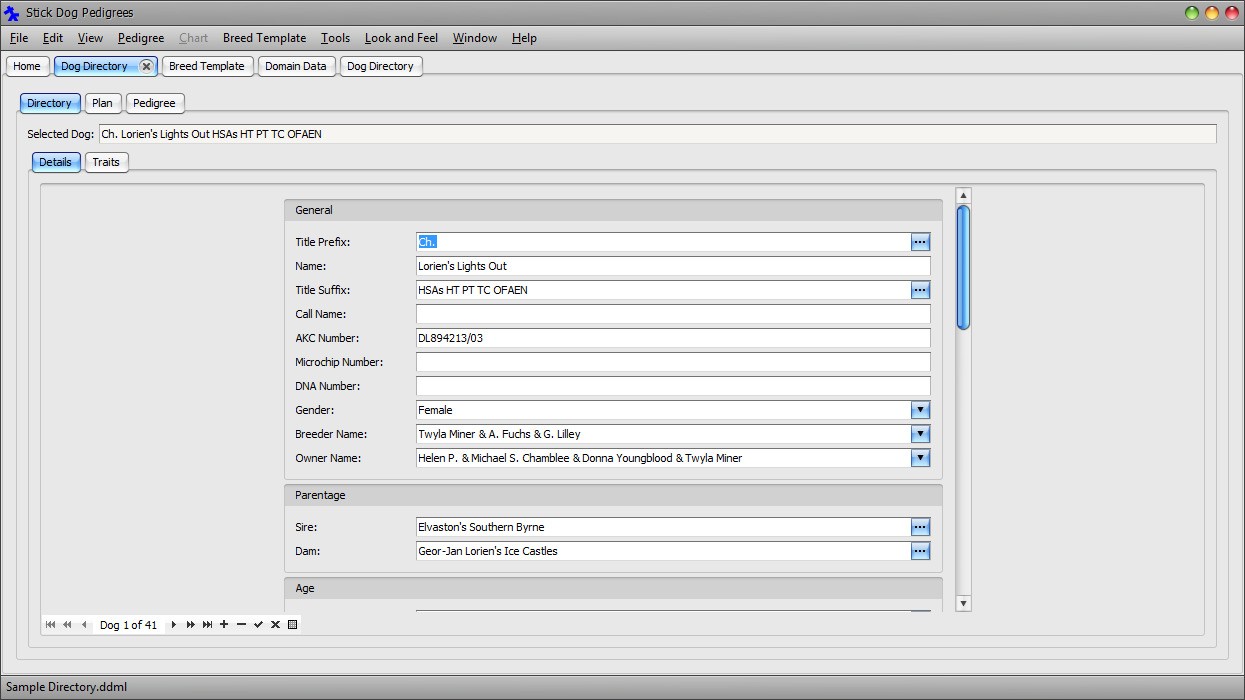Open the Title Suffix ellipsis picker
The width and height of the screenshot is (1245, 700).
tap(919, 289)
